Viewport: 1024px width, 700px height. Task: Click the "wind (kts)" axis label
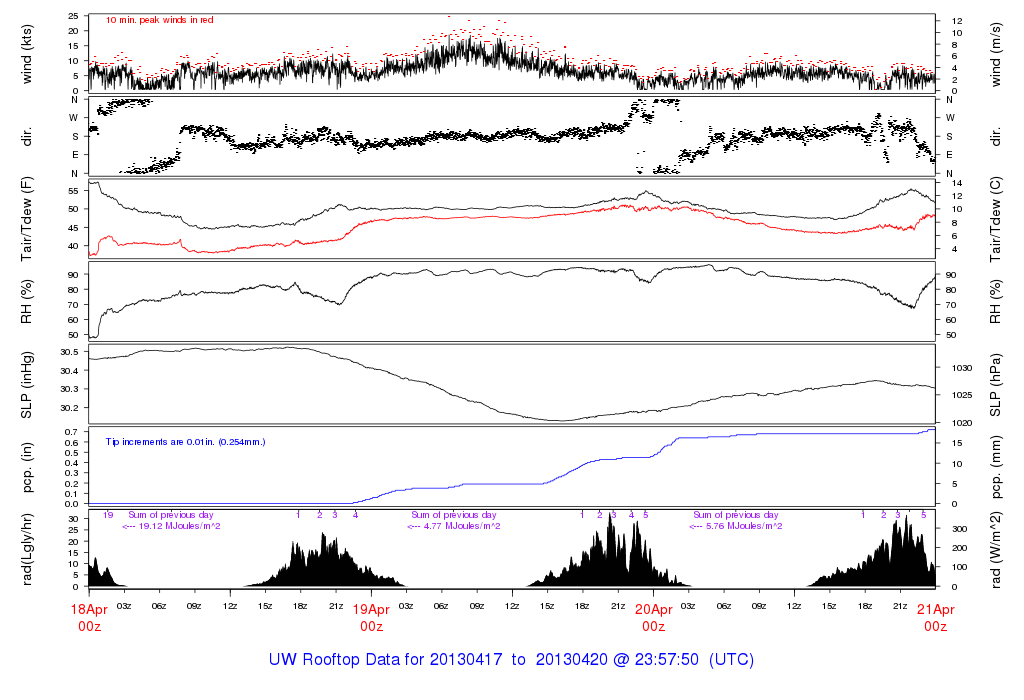(x=27, y=54)
